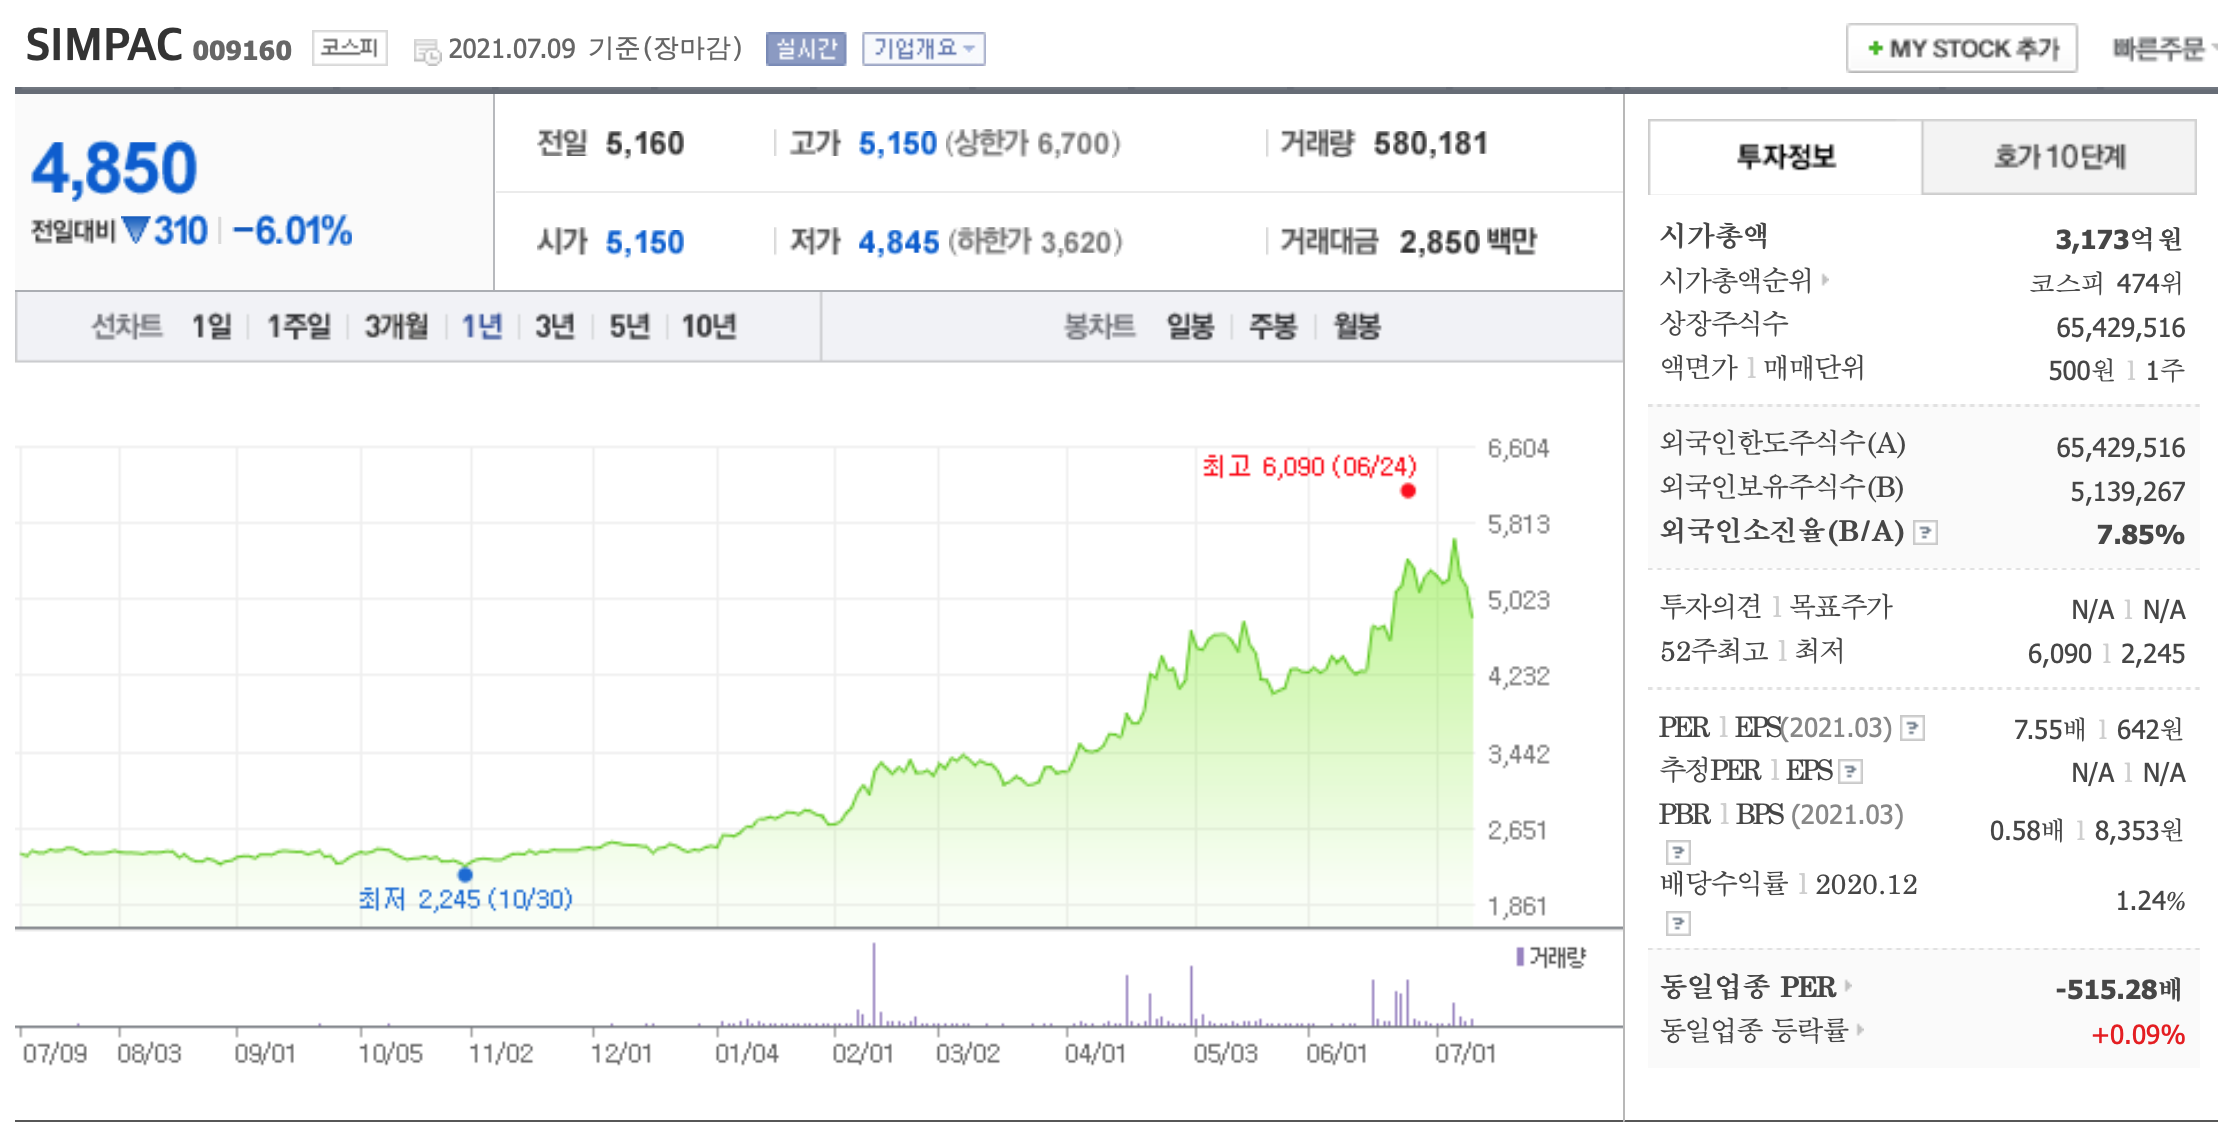Show 월봉 candlestick chart
Image resolution: width=2218 pixels, height=1122 pixels.
1357,326
